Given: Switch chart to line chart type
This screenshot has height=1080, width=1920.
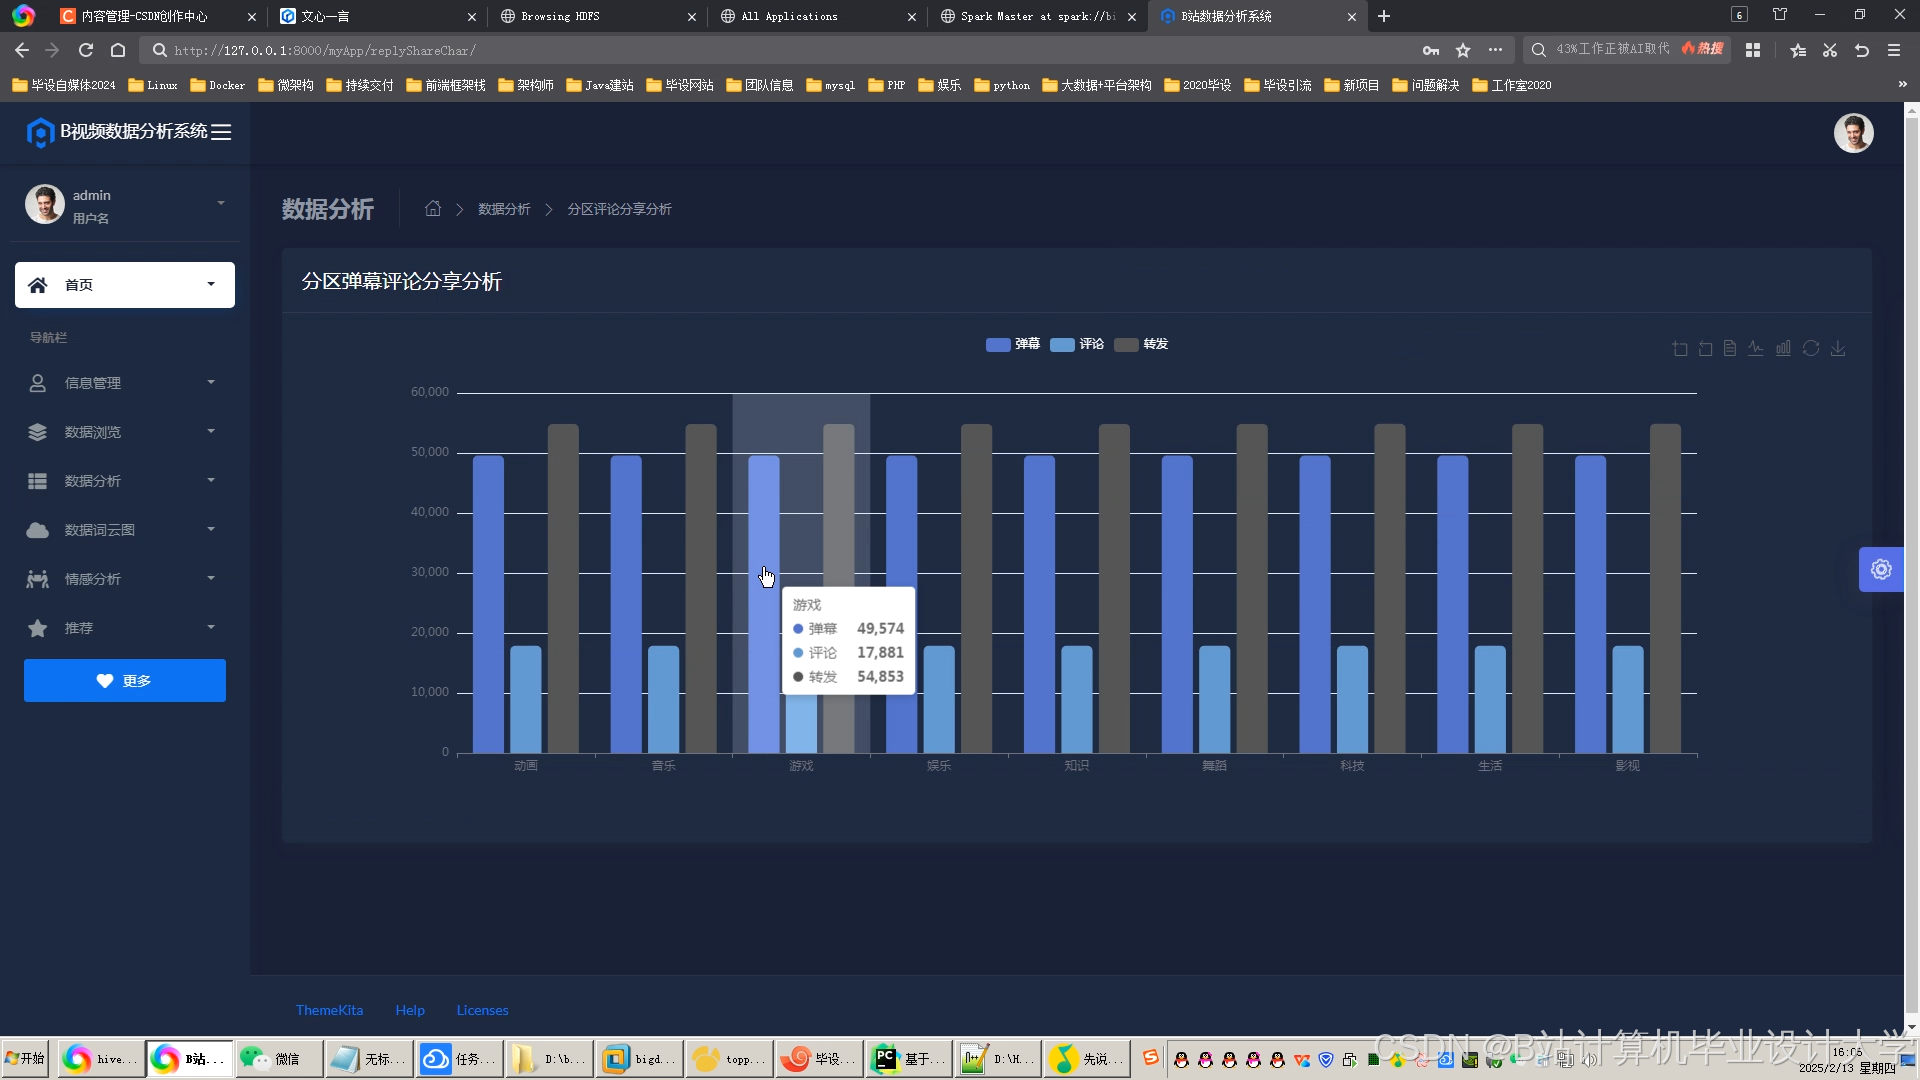Looking at the screenshot, I should [1756, 349].
